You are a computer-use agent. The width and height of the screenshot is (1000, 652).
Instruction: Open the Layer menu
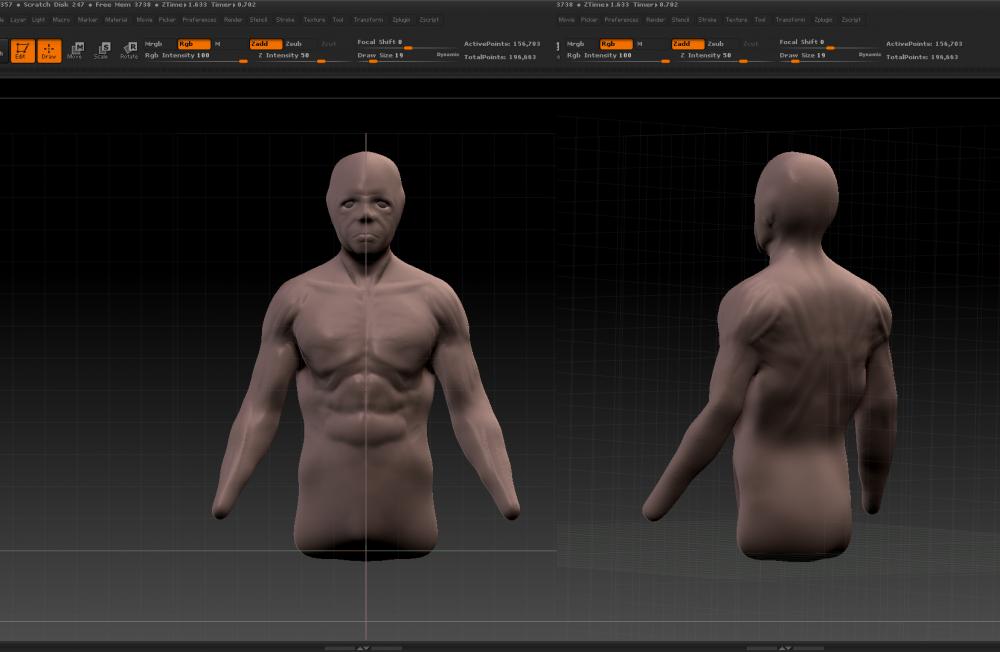point(18,19)
